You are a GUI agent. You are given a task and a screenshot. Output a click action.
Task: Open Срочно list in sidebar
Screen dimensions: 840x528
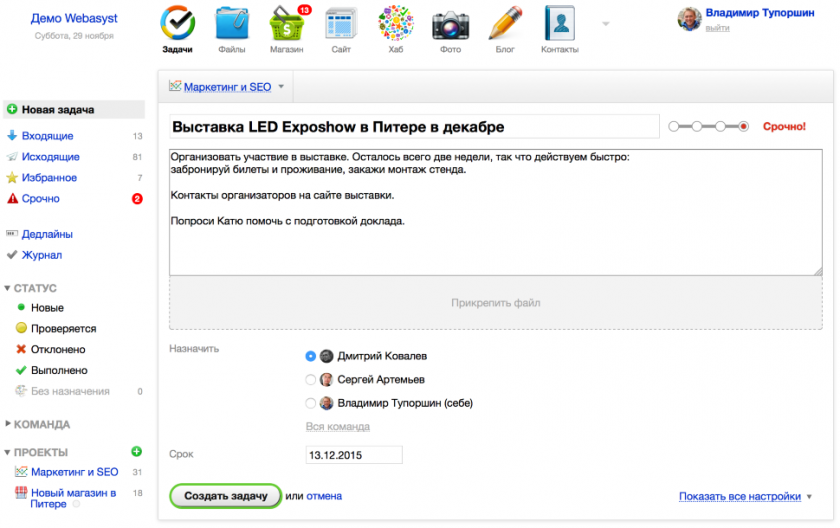click(x=40, y=199)
